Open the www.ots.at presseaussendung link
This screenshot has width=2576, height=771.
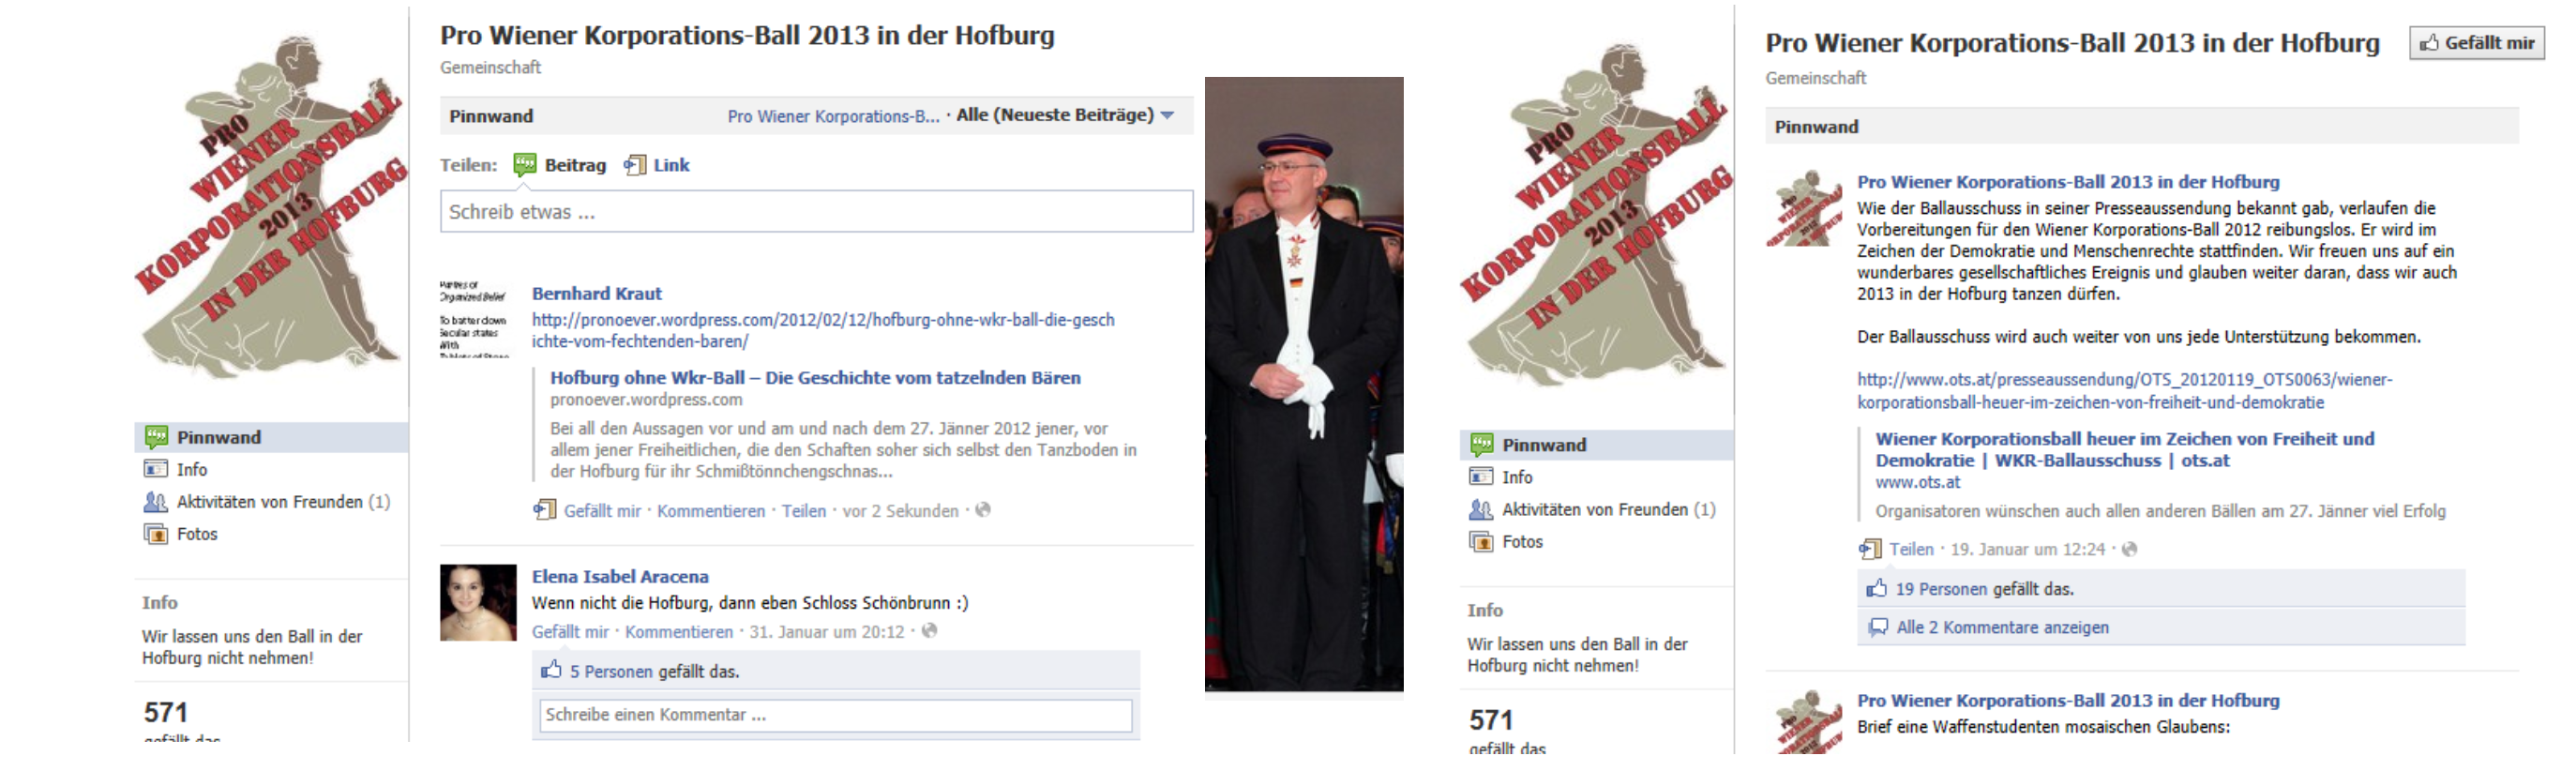(x=2124, y=391)
